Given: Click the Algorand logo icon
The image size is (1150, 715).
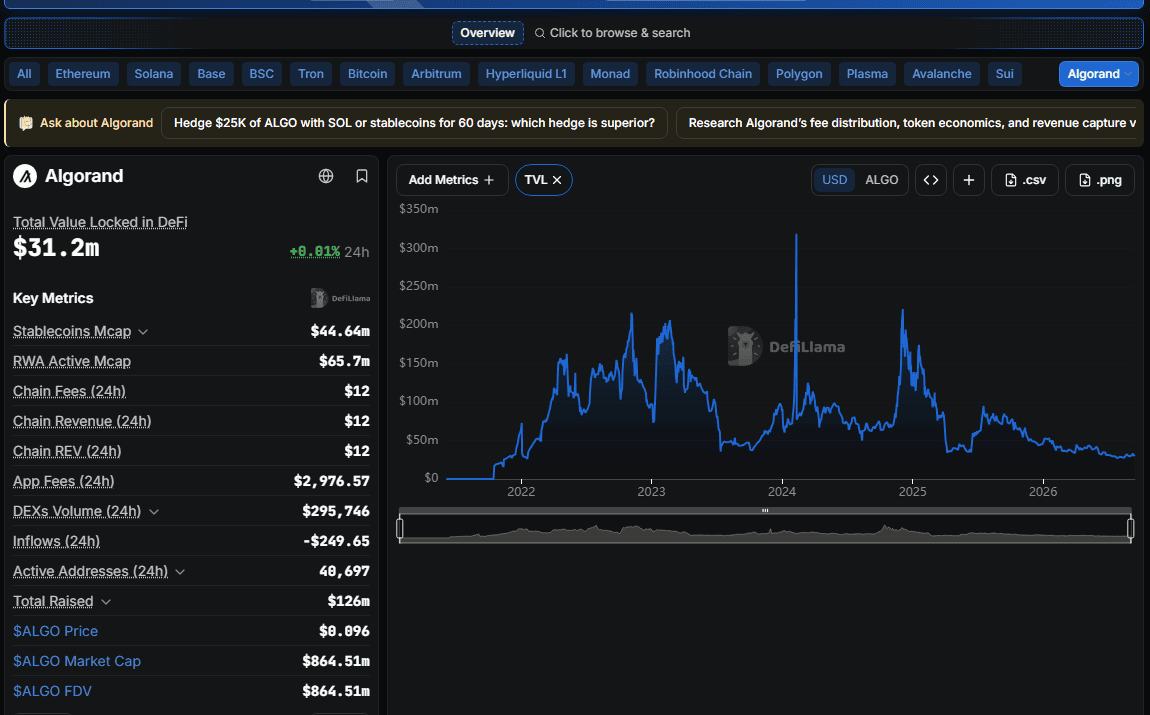Looking at the screenshot, I should 25,176.
